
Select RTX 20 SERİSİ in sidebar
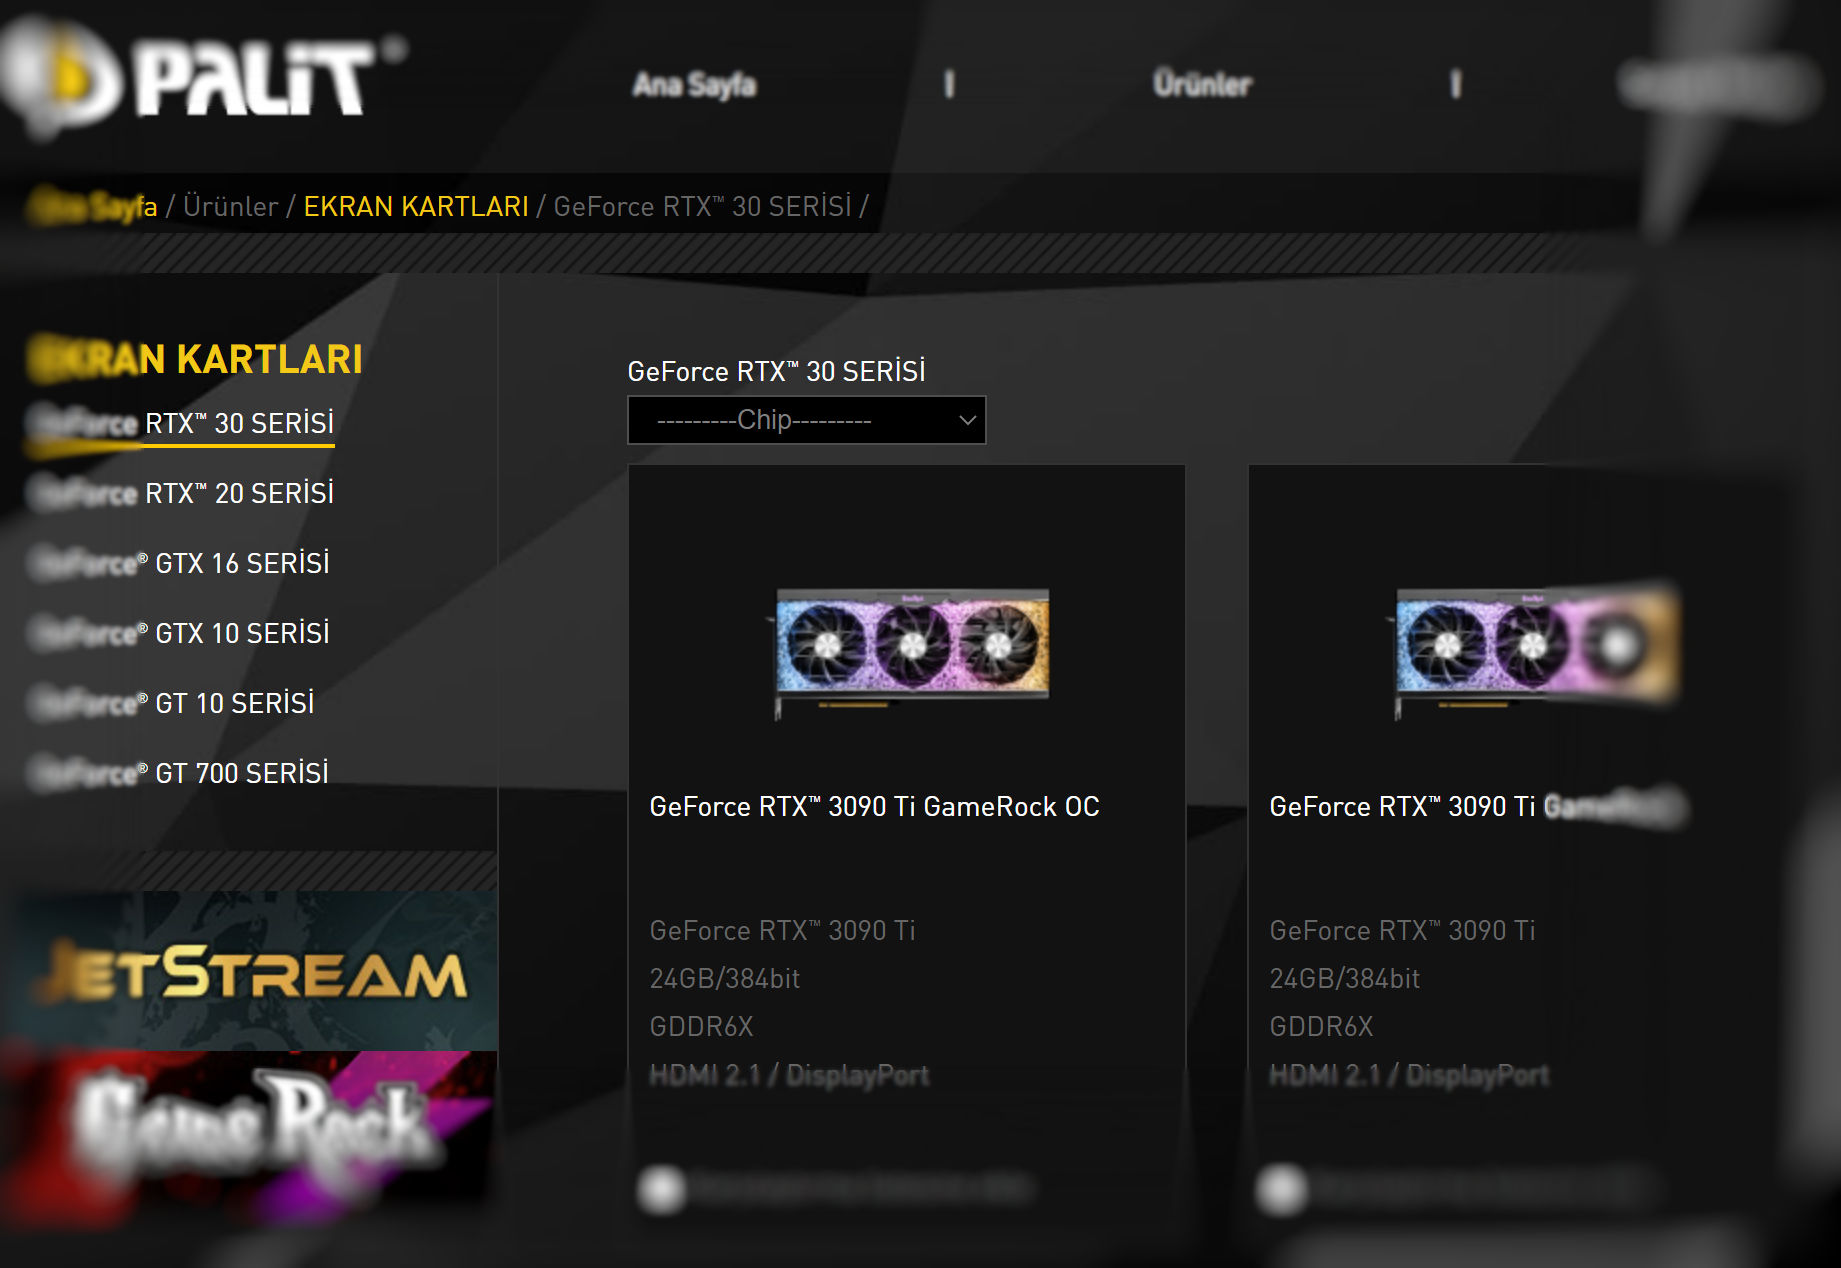click(x=181, y=494)
